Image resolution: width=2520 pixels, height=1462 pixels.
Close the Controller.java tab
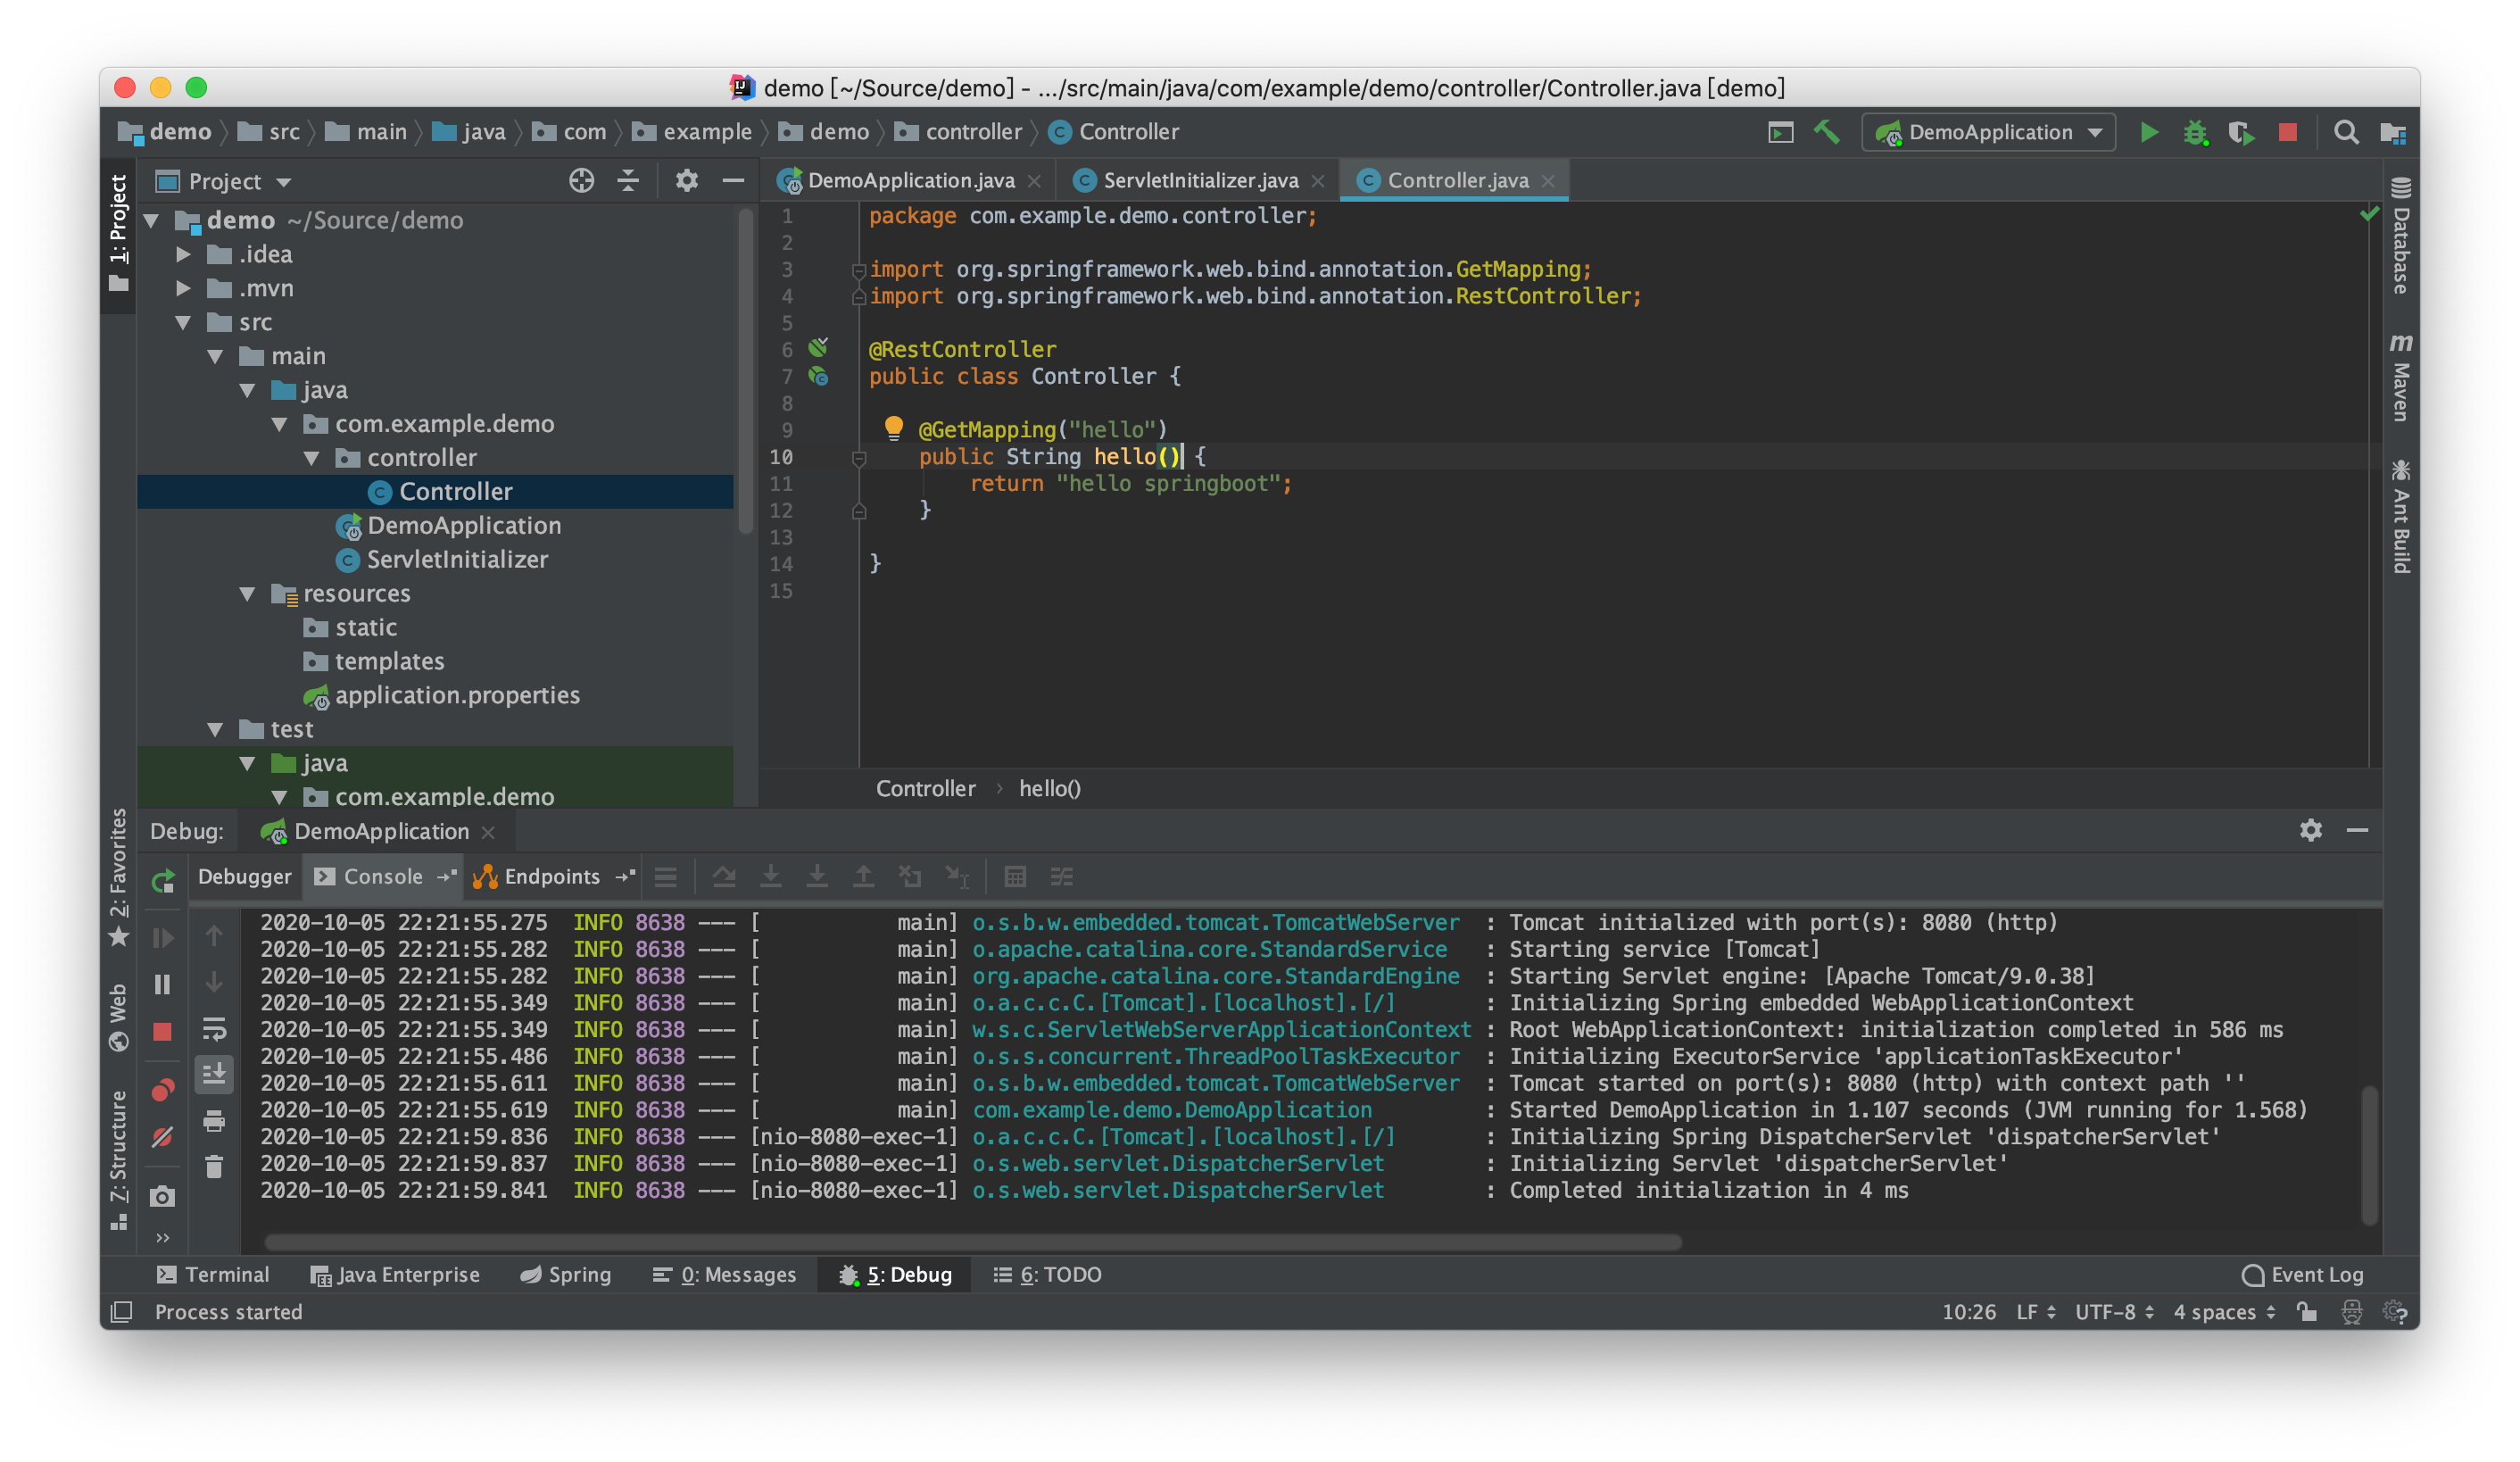pyautogui.click(x=1548, y=180)
